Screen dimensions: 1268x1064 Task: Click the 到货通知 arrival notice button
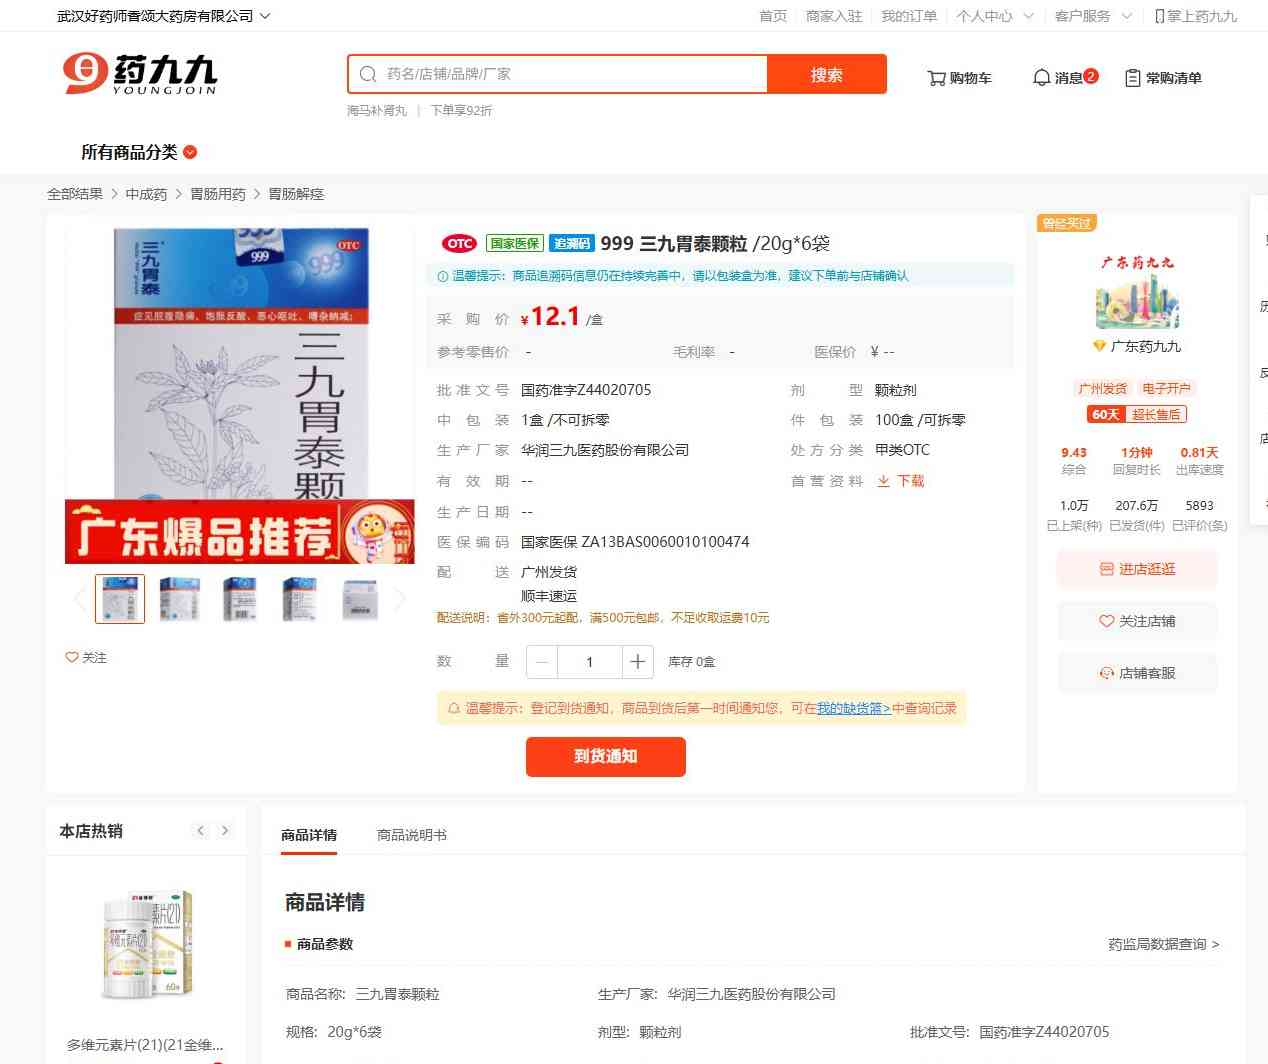[605, 756]
